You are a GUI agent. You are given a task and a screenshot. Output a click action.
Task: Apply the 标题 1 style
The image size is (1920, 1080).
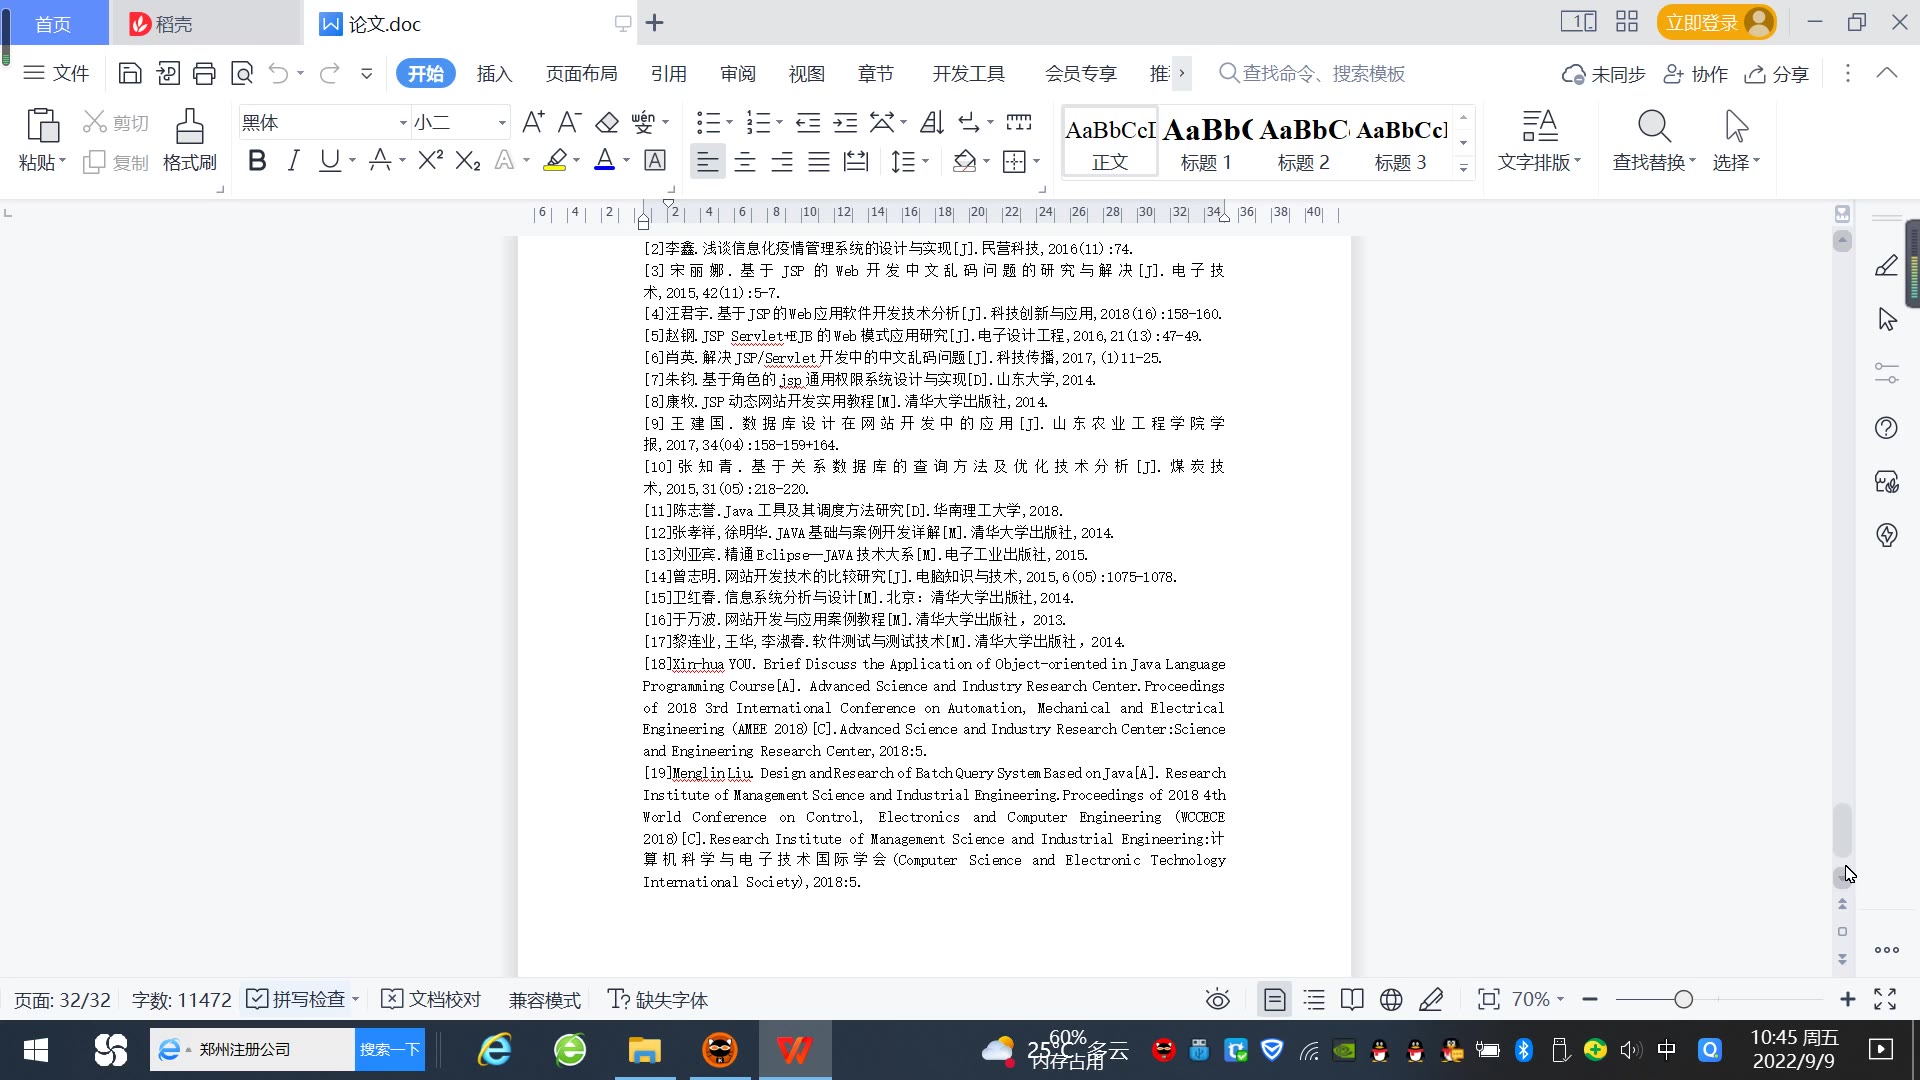pyautogui.click(x=1206, y=142)
